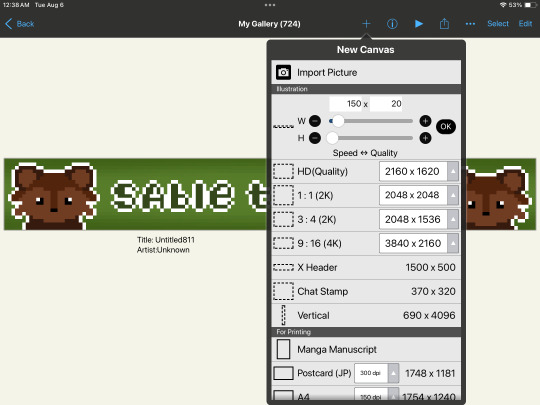
Task: Click the Vertical tall dashed icon
Action: coord(283,315)
